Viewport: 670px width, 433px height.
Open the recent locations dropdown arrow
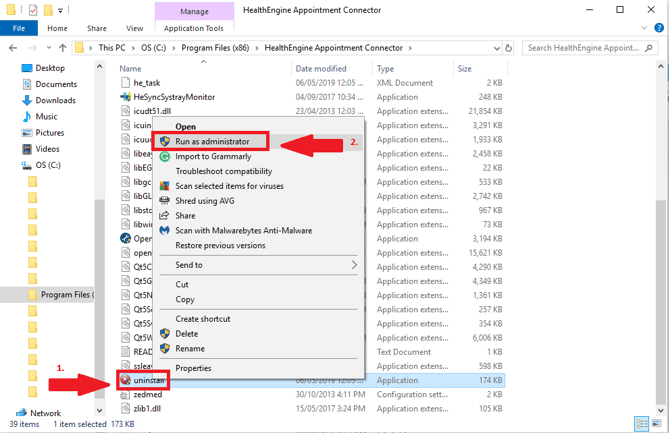point(47,47)
